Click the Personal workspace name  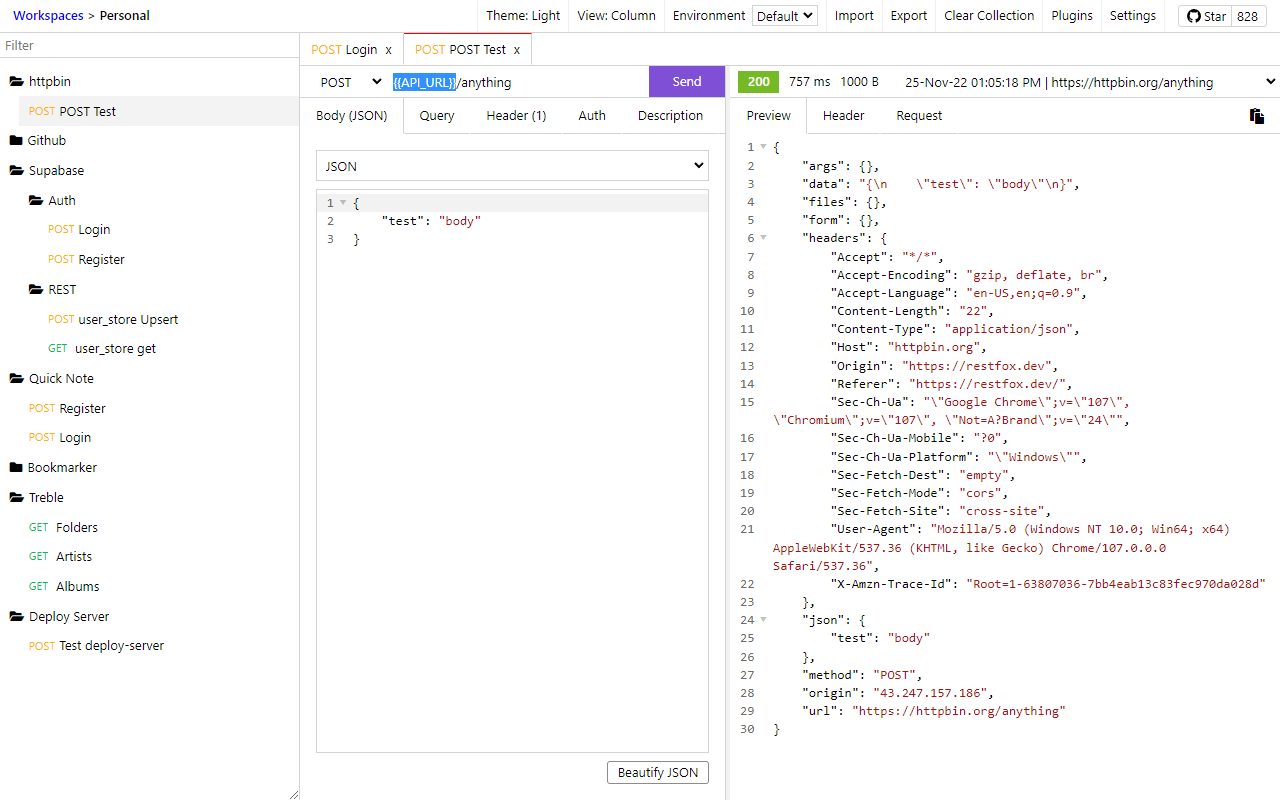[124, 16]
